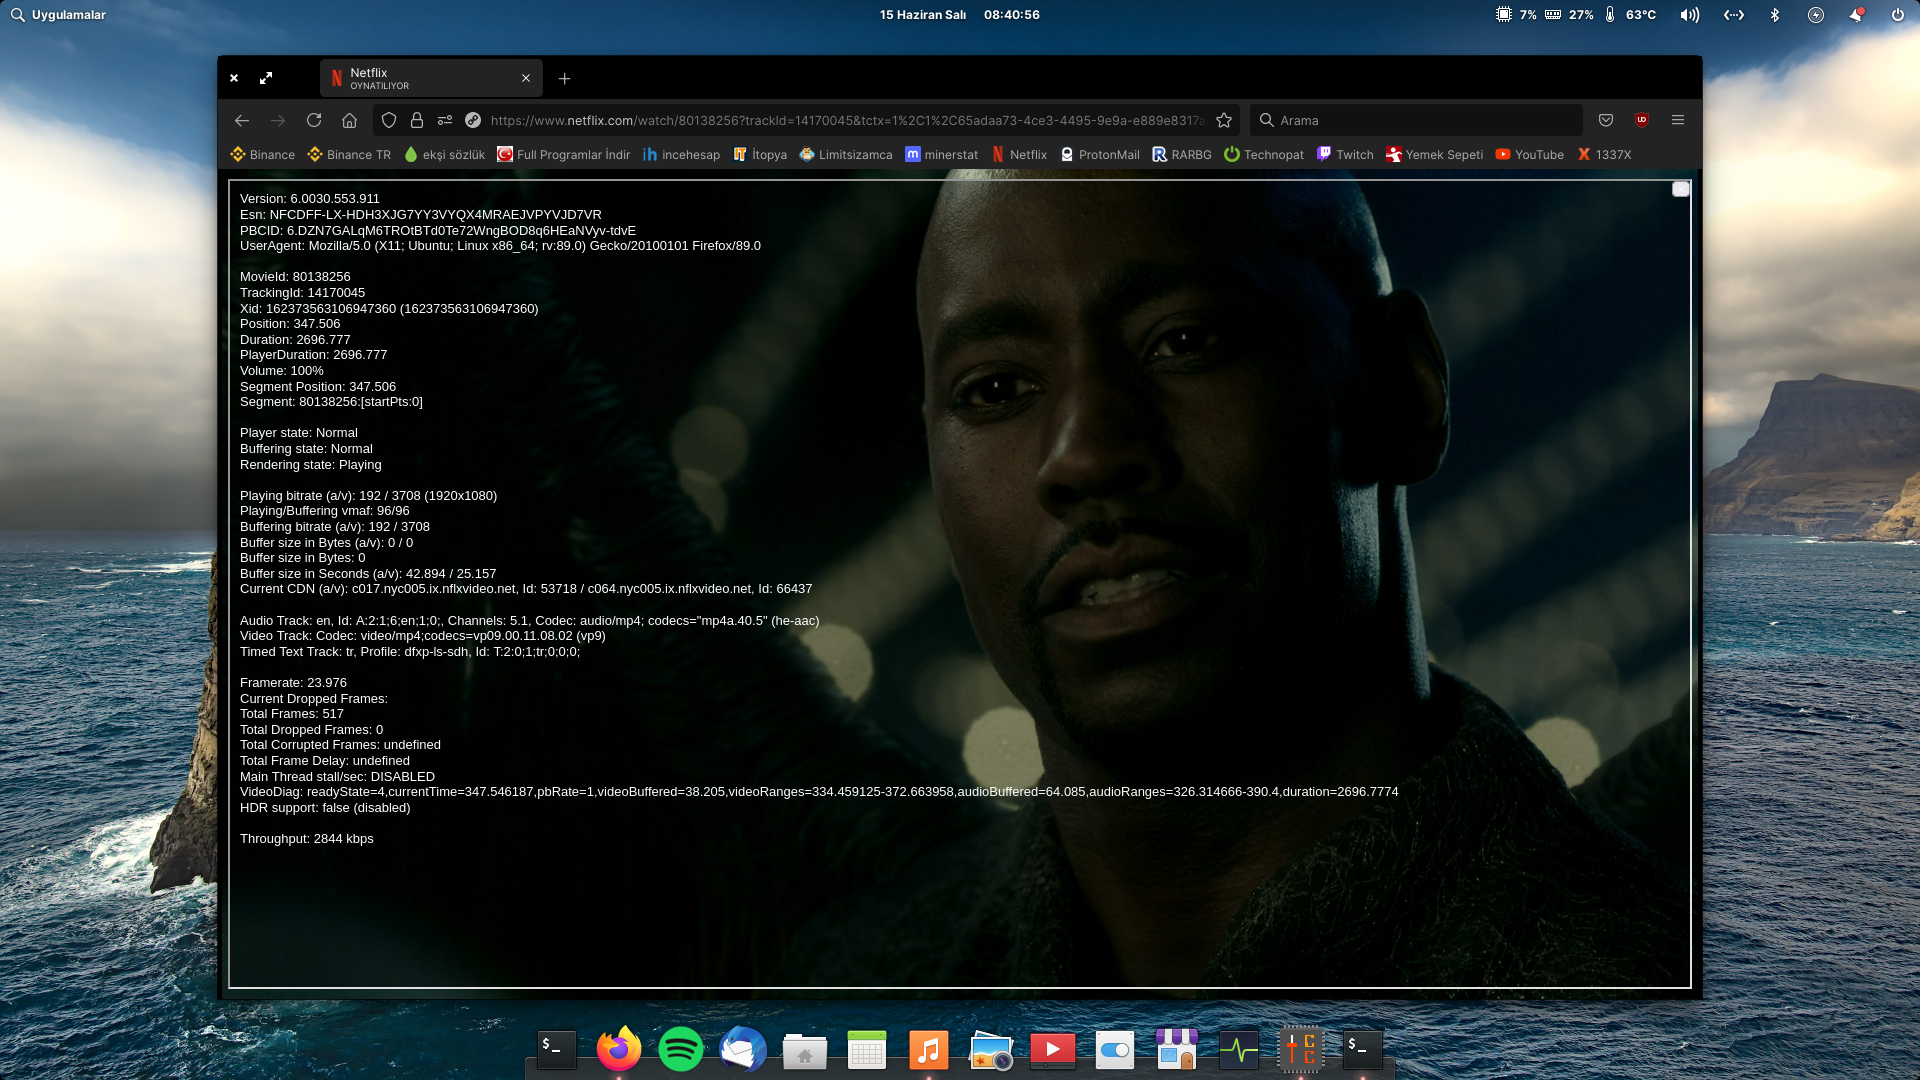Select the Netflix tab
The height and width of the screenshot is (1080, 1920).
[x=420, y=78]
